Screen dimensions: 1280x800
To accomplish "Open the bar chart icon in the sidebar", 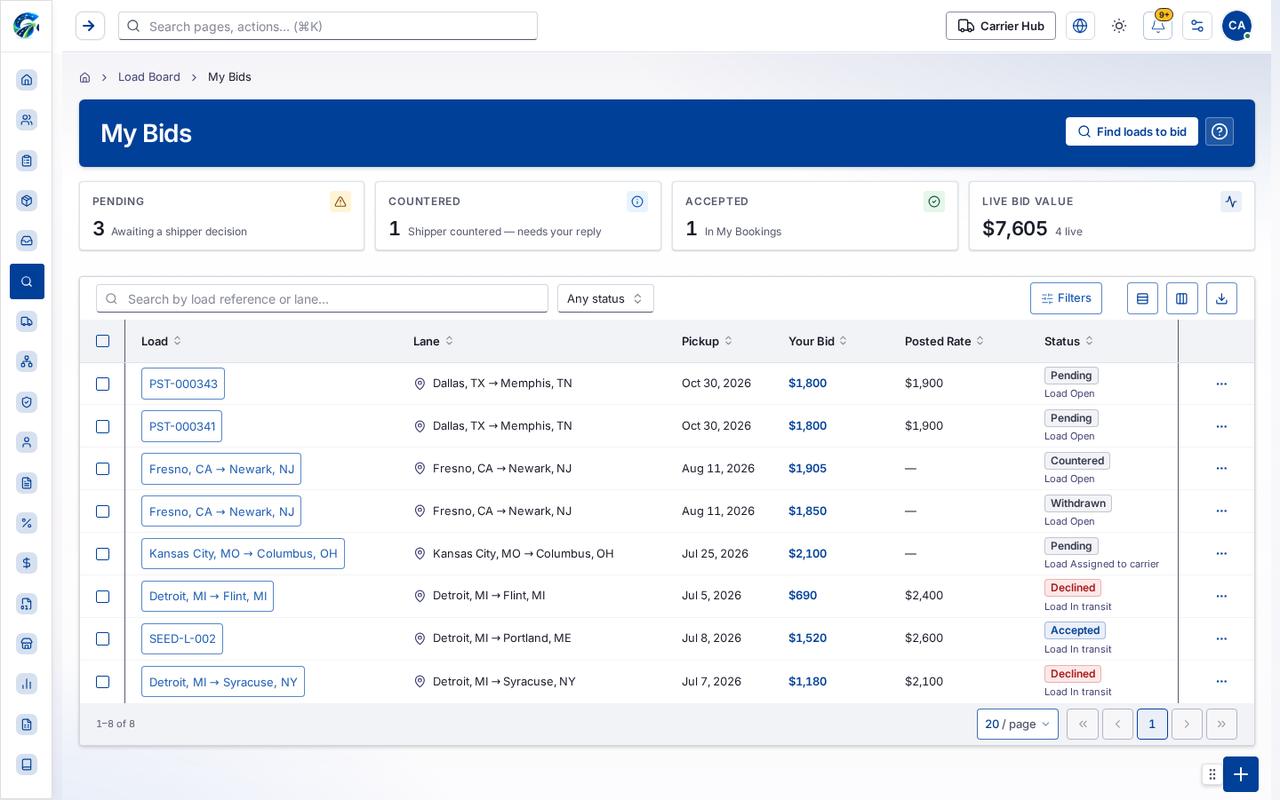I will pyautogui.click(x=27, y=684).
